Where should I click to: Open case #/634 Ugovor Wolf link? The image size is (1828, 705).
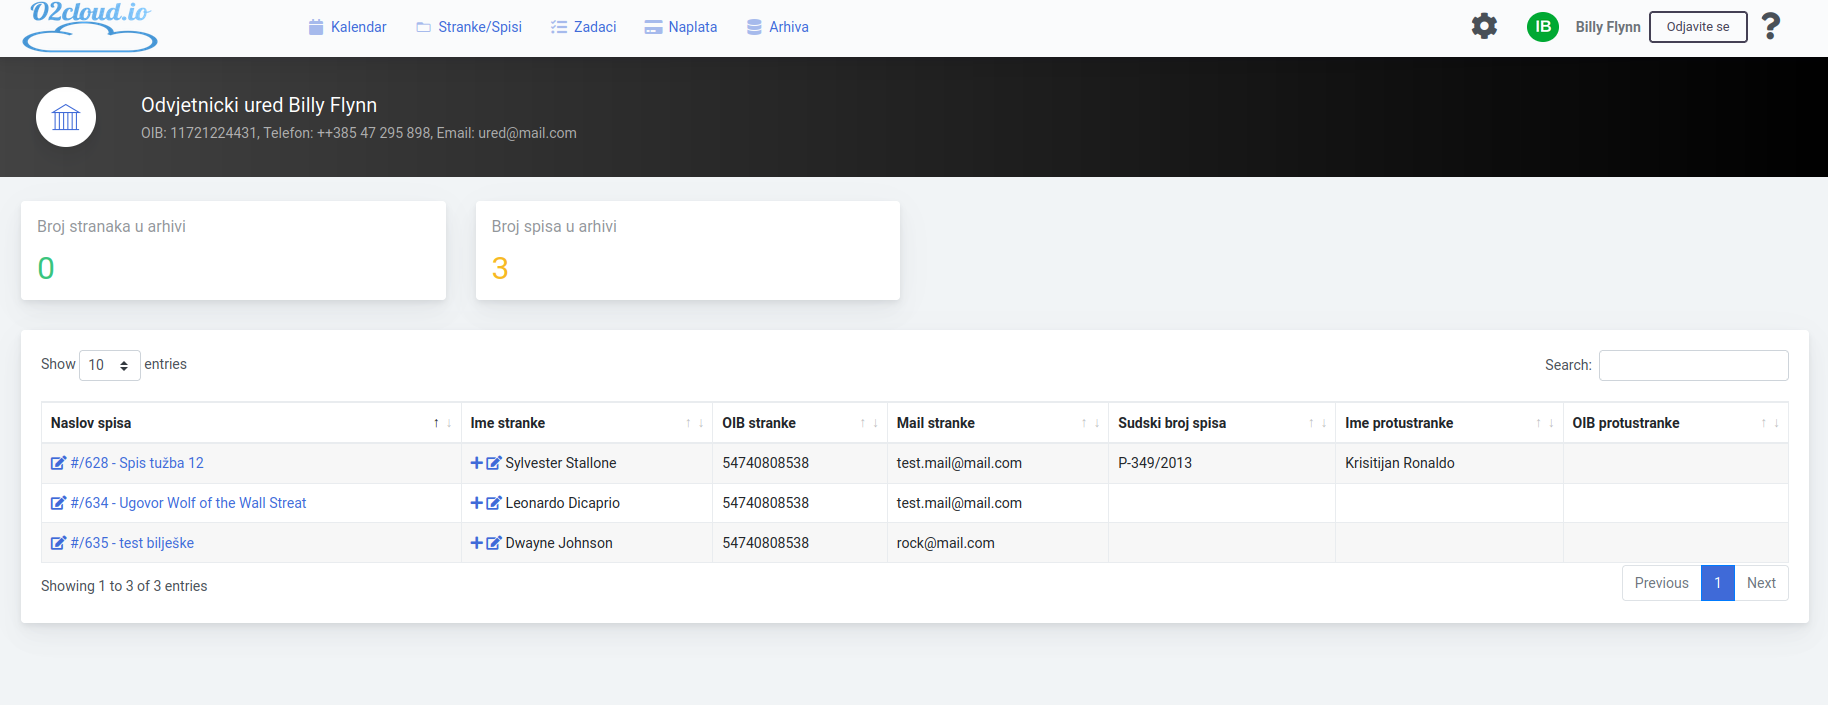[188, 503]
